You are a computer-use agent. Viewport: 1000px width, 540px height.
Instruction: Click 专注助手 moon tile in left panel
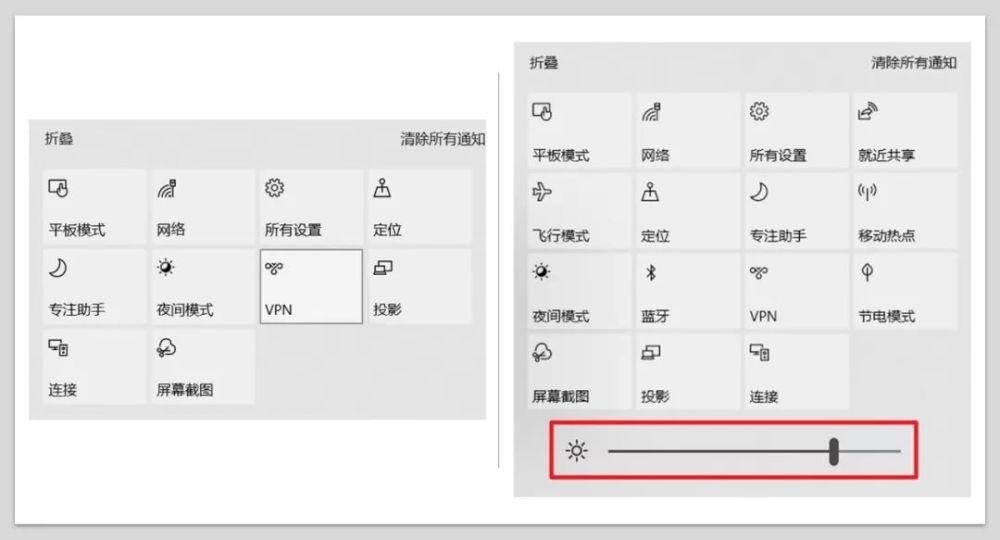coord(94,287)
